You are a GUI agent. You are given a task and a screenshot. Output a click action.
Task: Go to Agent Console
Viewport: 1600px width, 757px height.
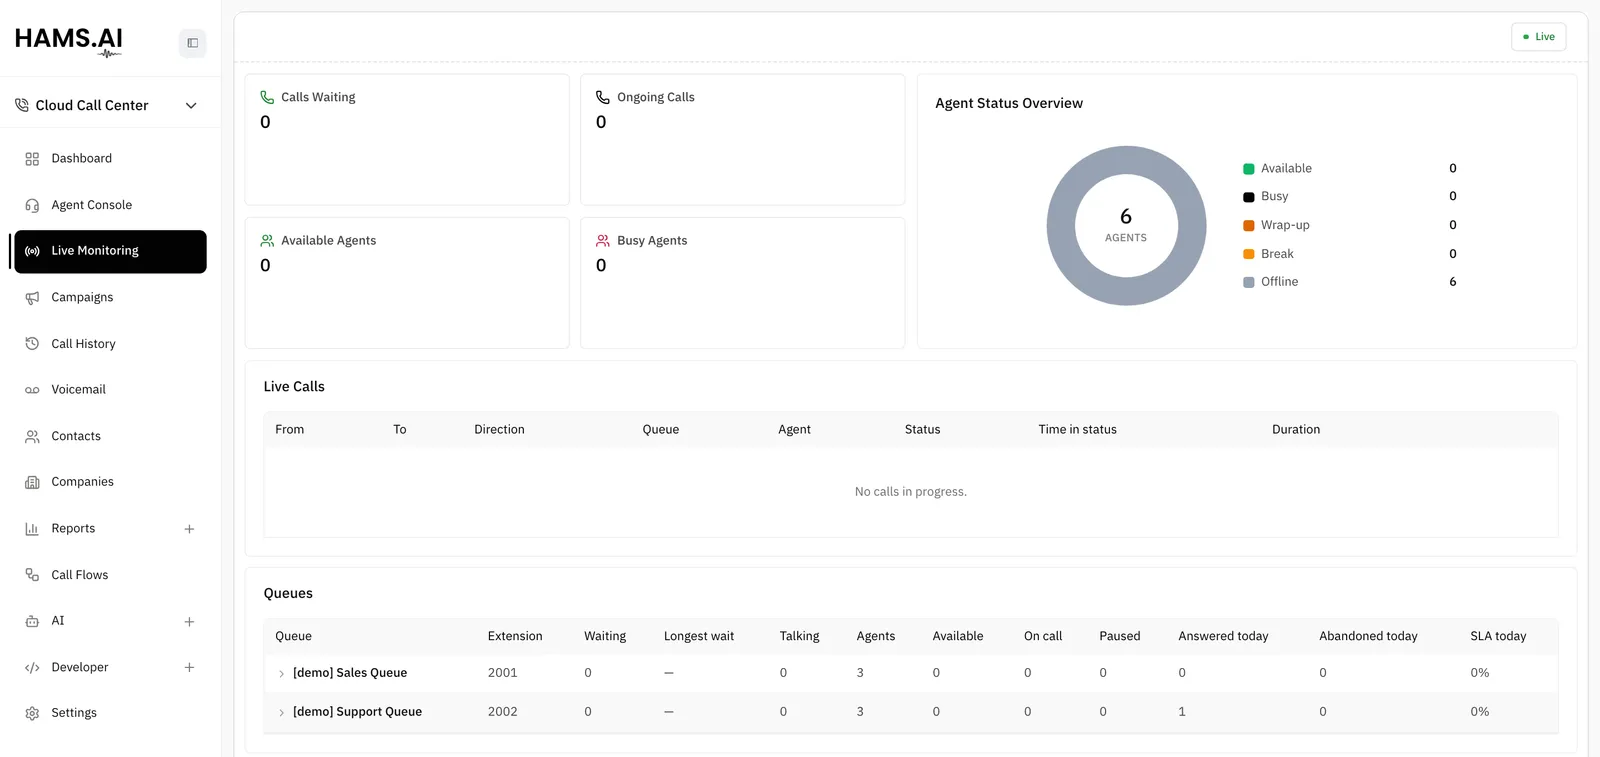click(x=110, y=205)
